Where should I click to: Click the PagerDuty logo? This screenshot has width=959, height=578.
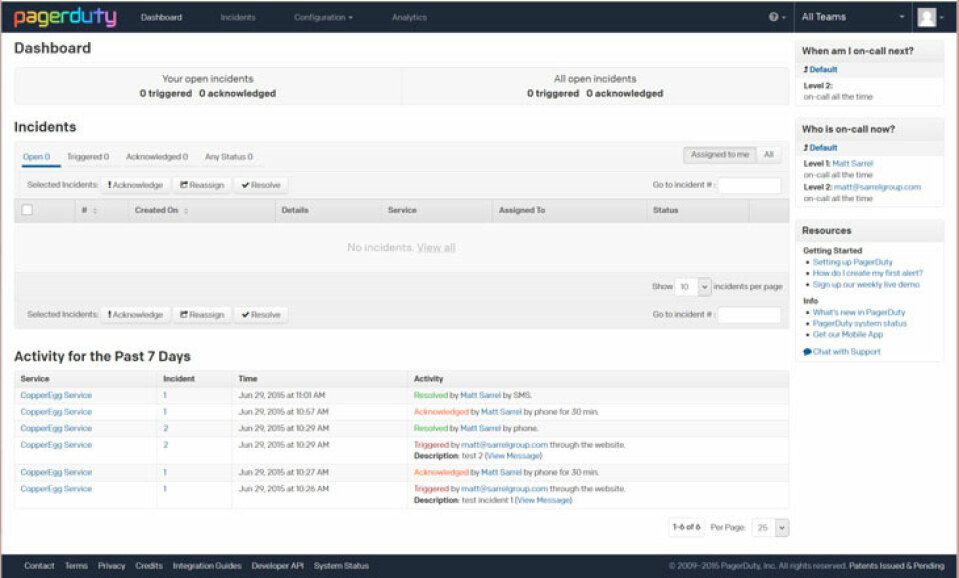[65, 17]
